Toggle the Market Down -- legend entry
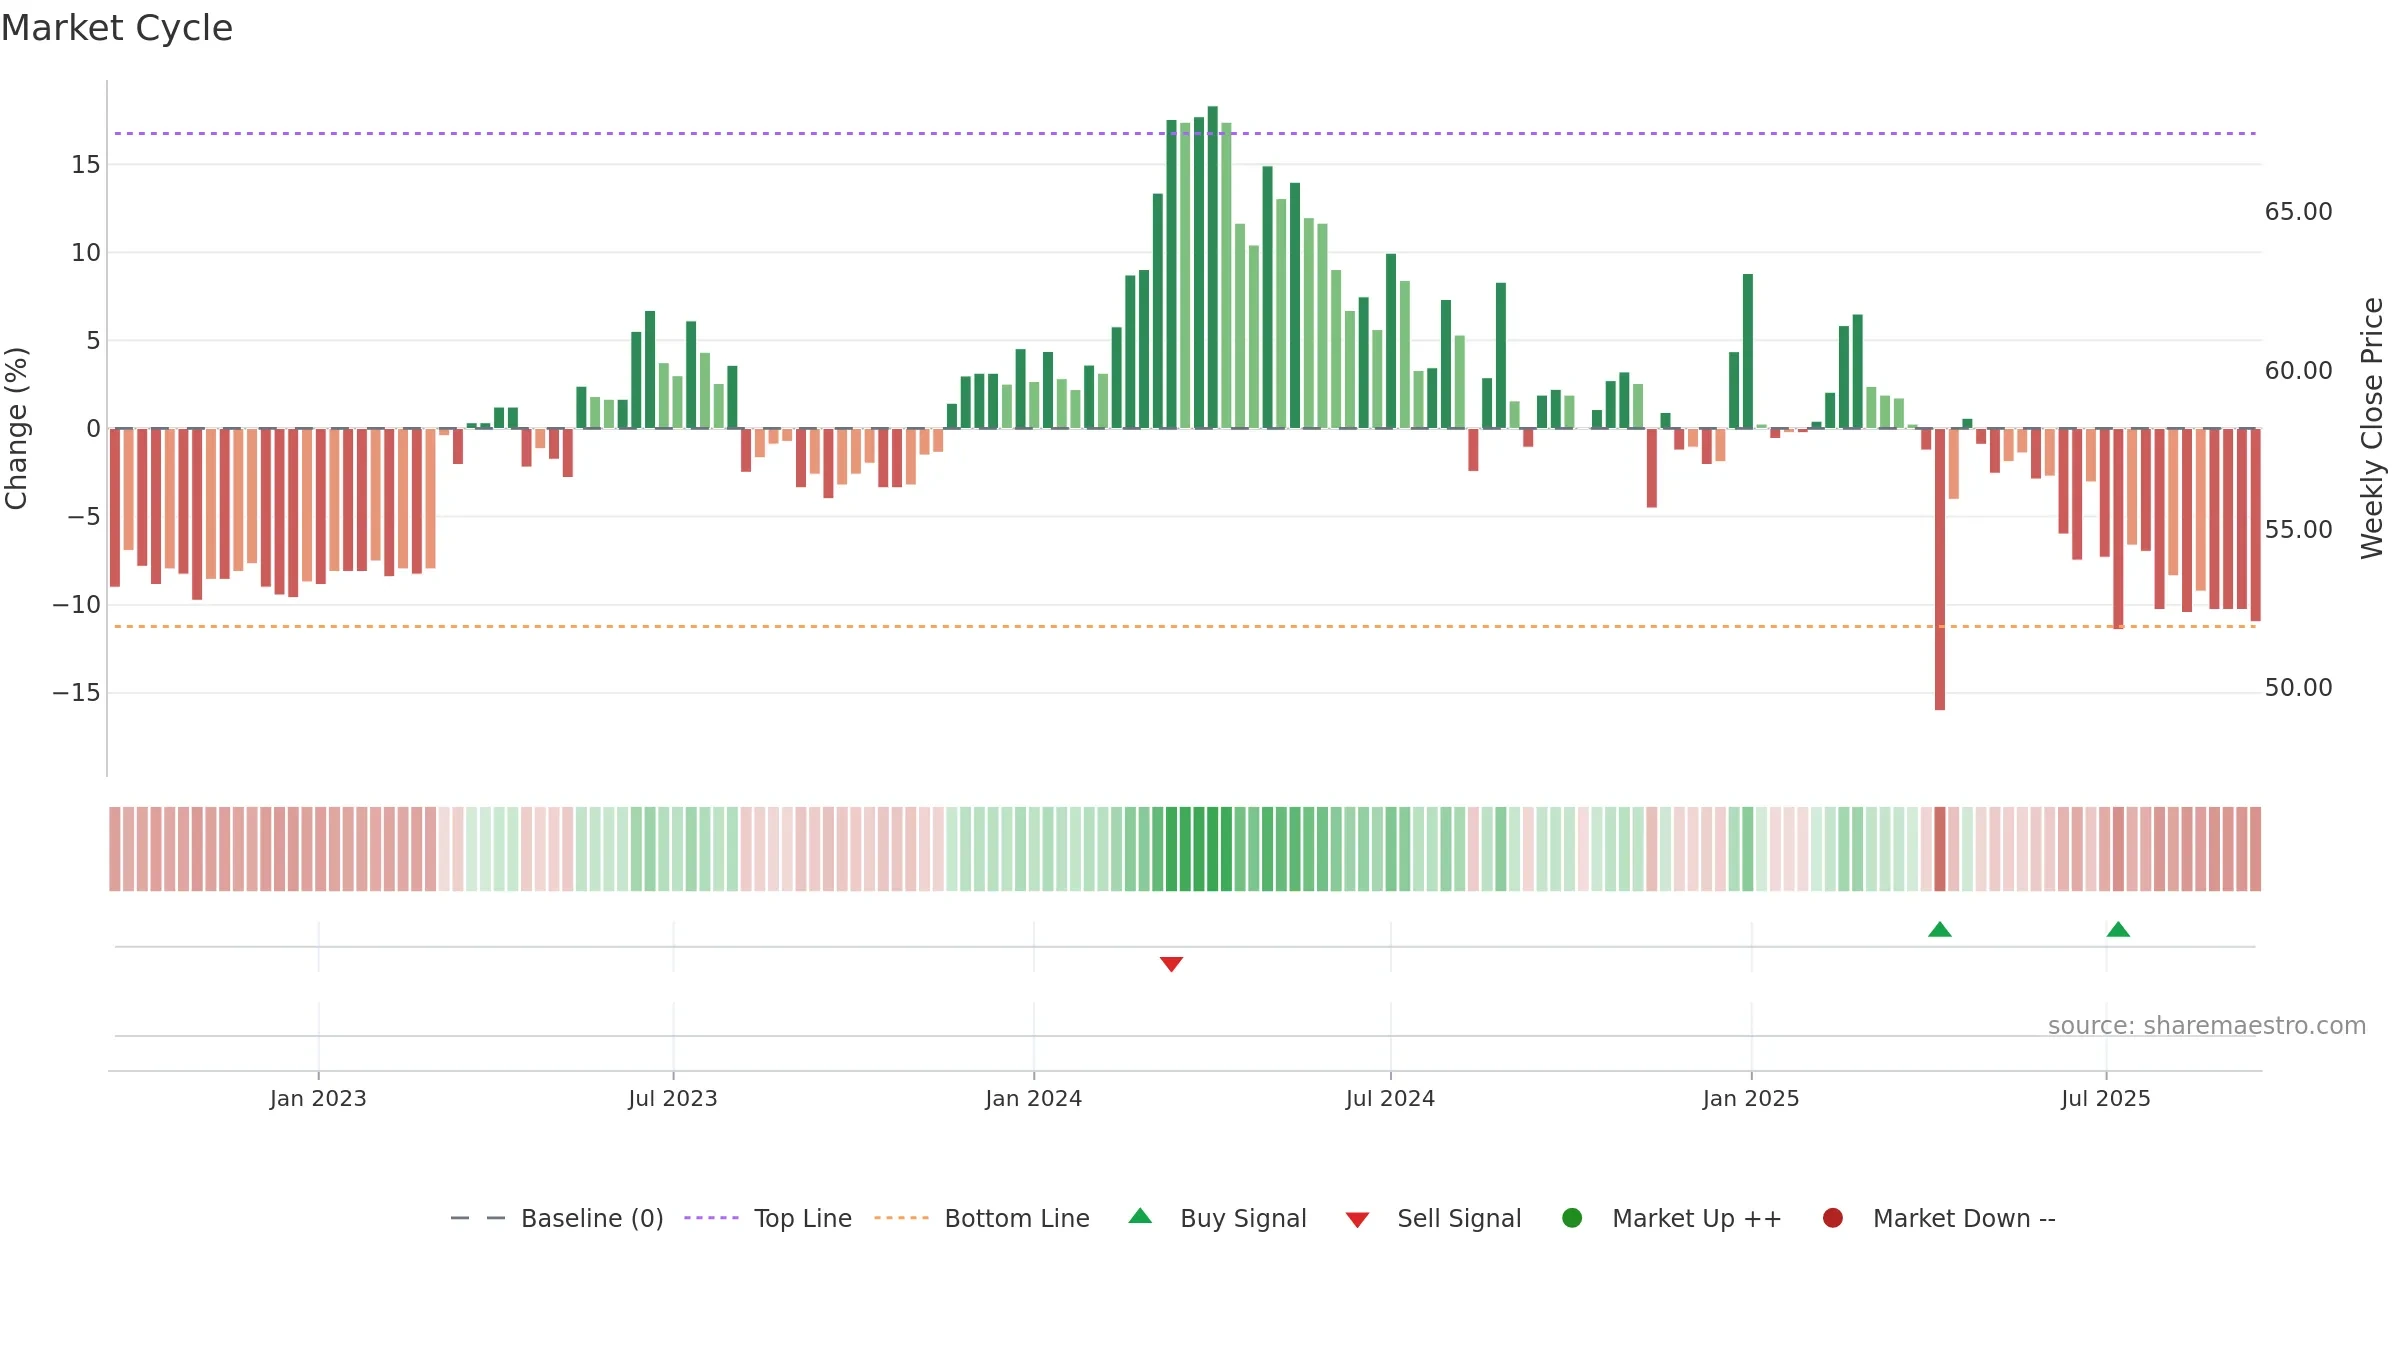The width and height of the screenshot is (2400, 1350). (x=1939, y=1218)
